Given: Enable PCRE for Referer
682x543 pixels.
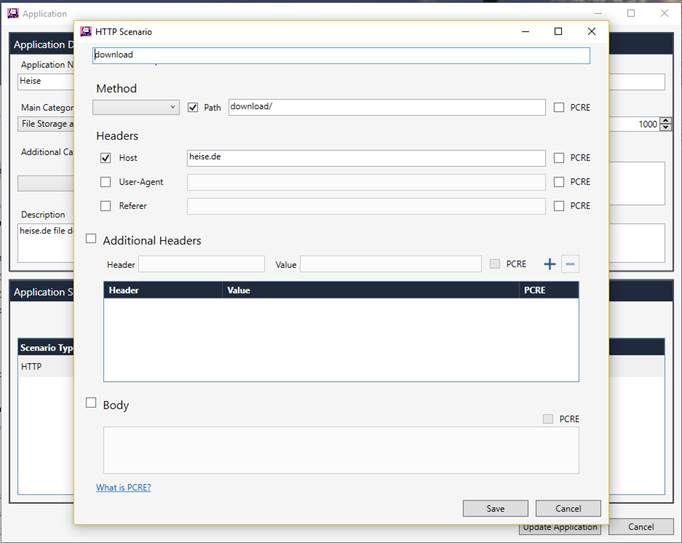Looking at the screenshot, I should tap(559, 206).
